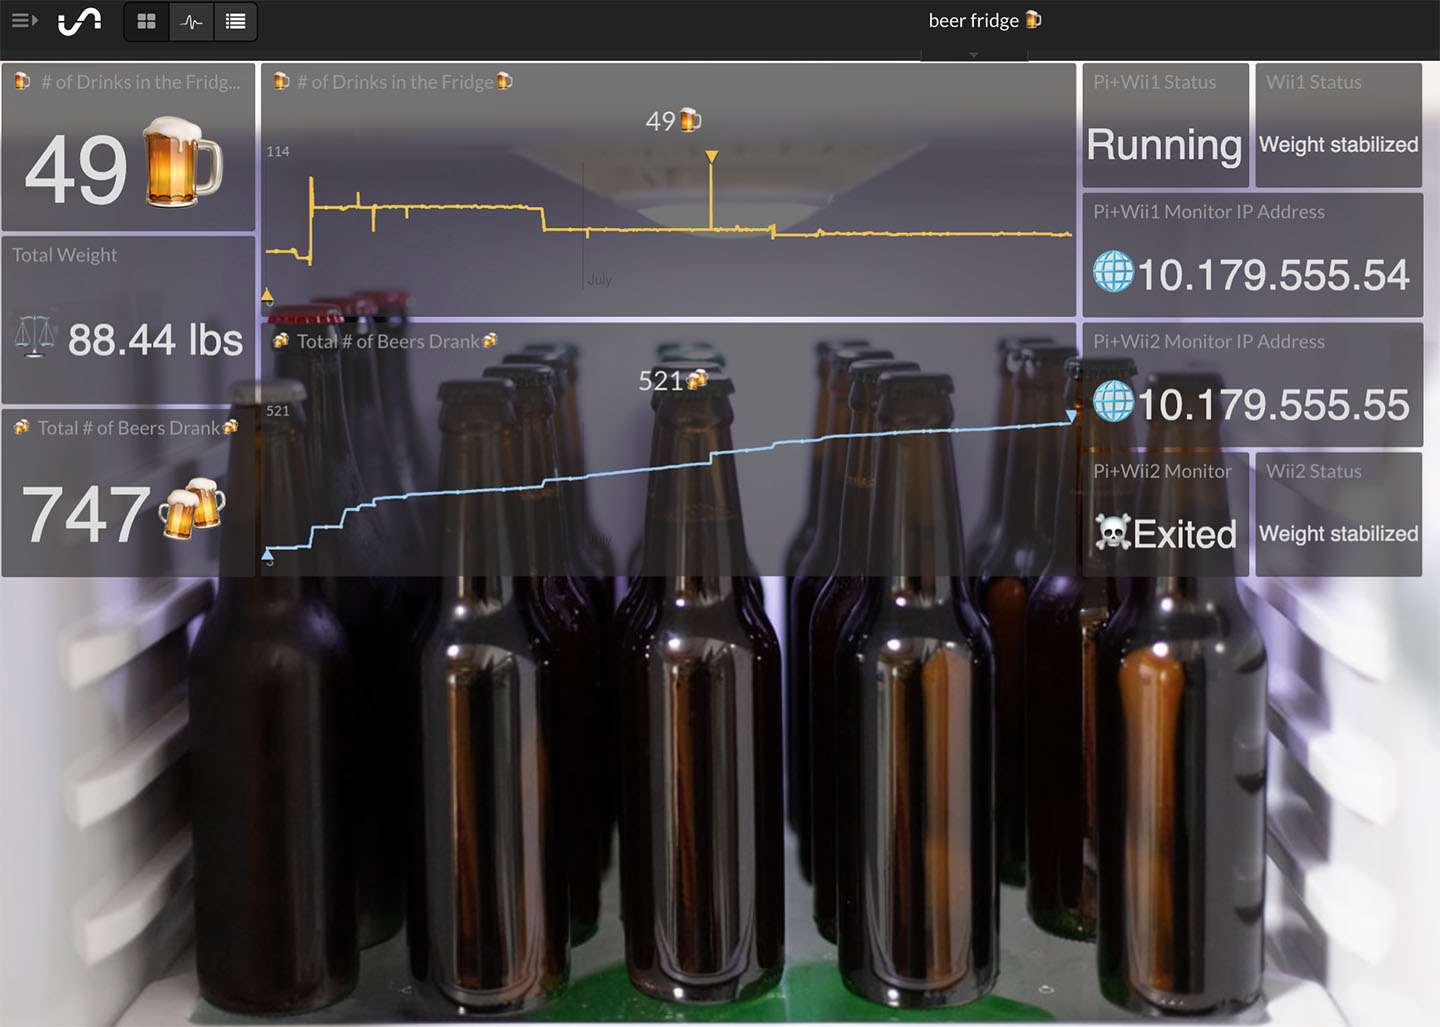Select the 747 beers drank value

coord(86,514)
